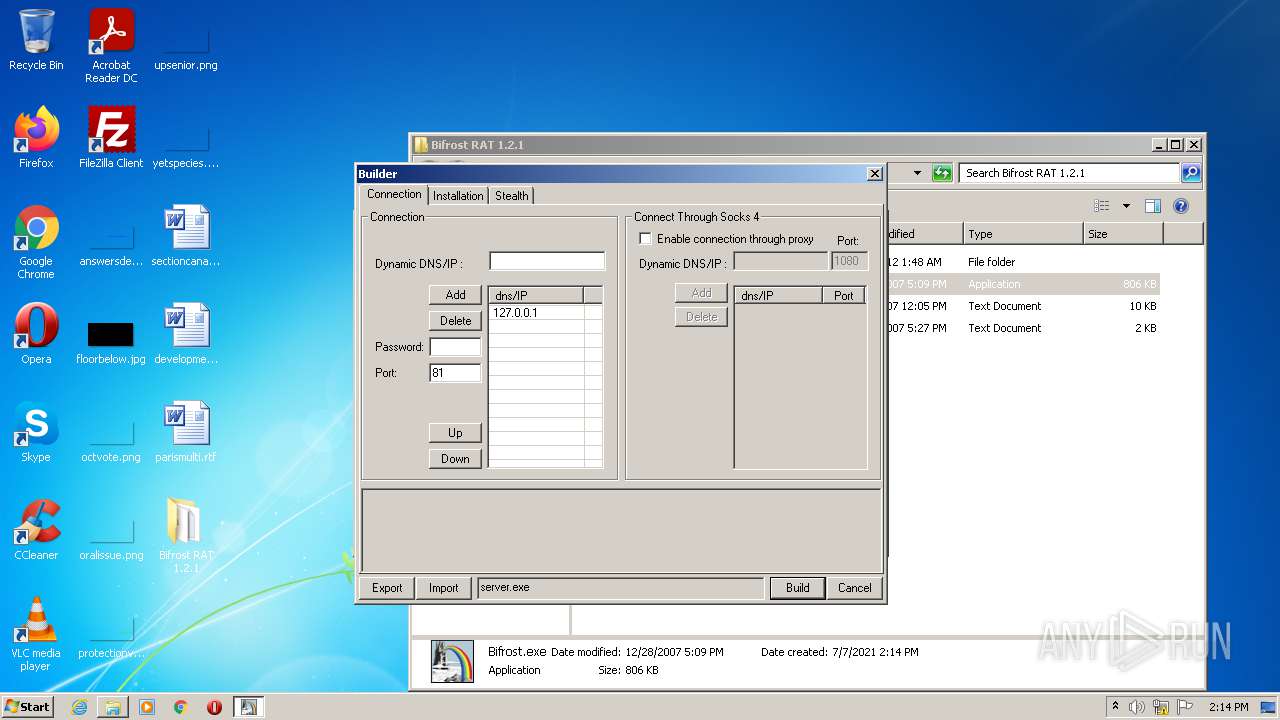Open VLC media player shortcut
This screenshot has height=720, width=1280.
36,634
